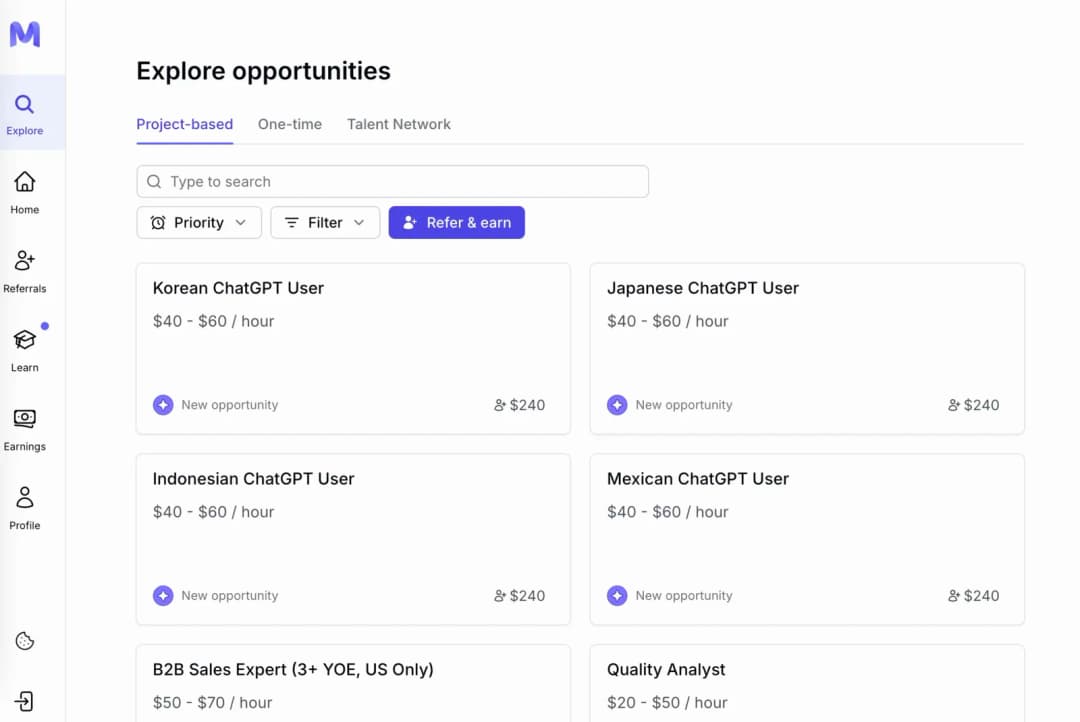
Task: Click new opportunity badge on Mexican card
Action: [x=617, y=595]
